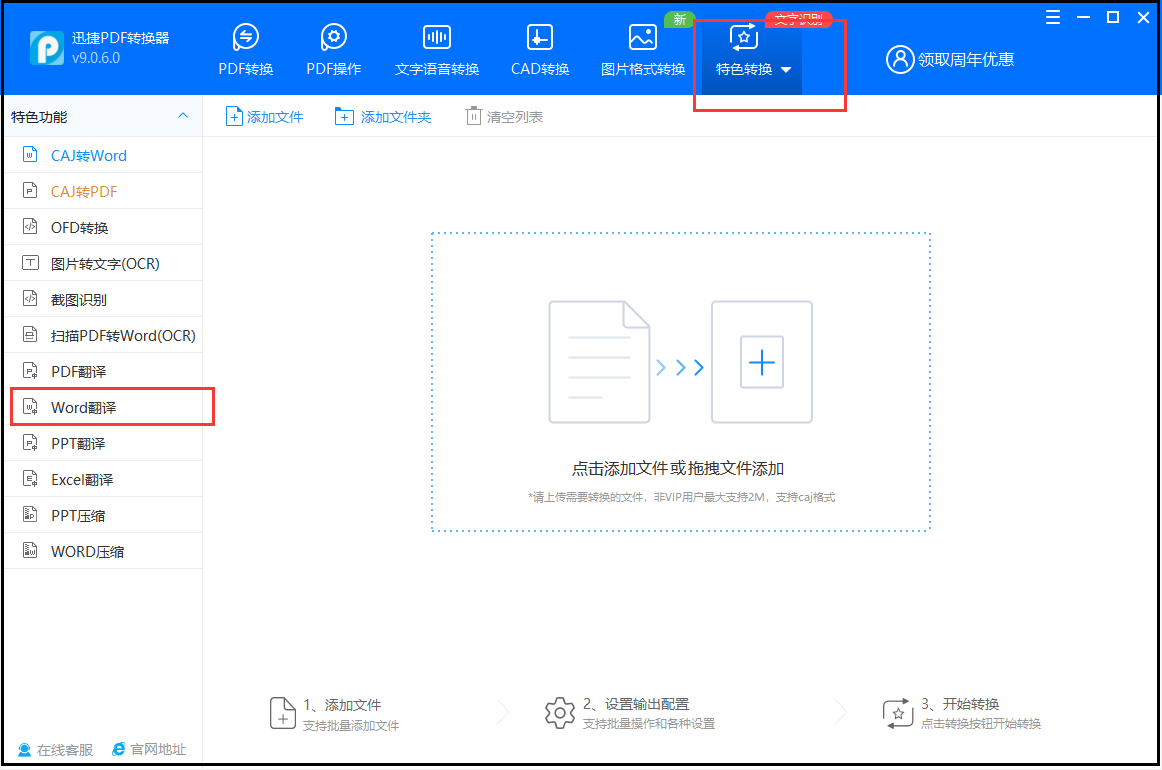This screenshot has width=1162, height=770.
Task: Open the CAD转换 section
Action: click(x=540, y=50)
